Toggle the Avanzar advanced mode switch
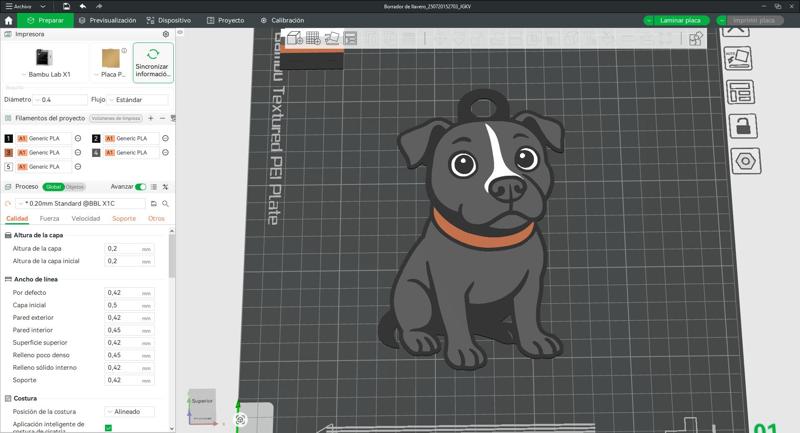The height and width of the screenshot is (433, 800). pos(140,187)
